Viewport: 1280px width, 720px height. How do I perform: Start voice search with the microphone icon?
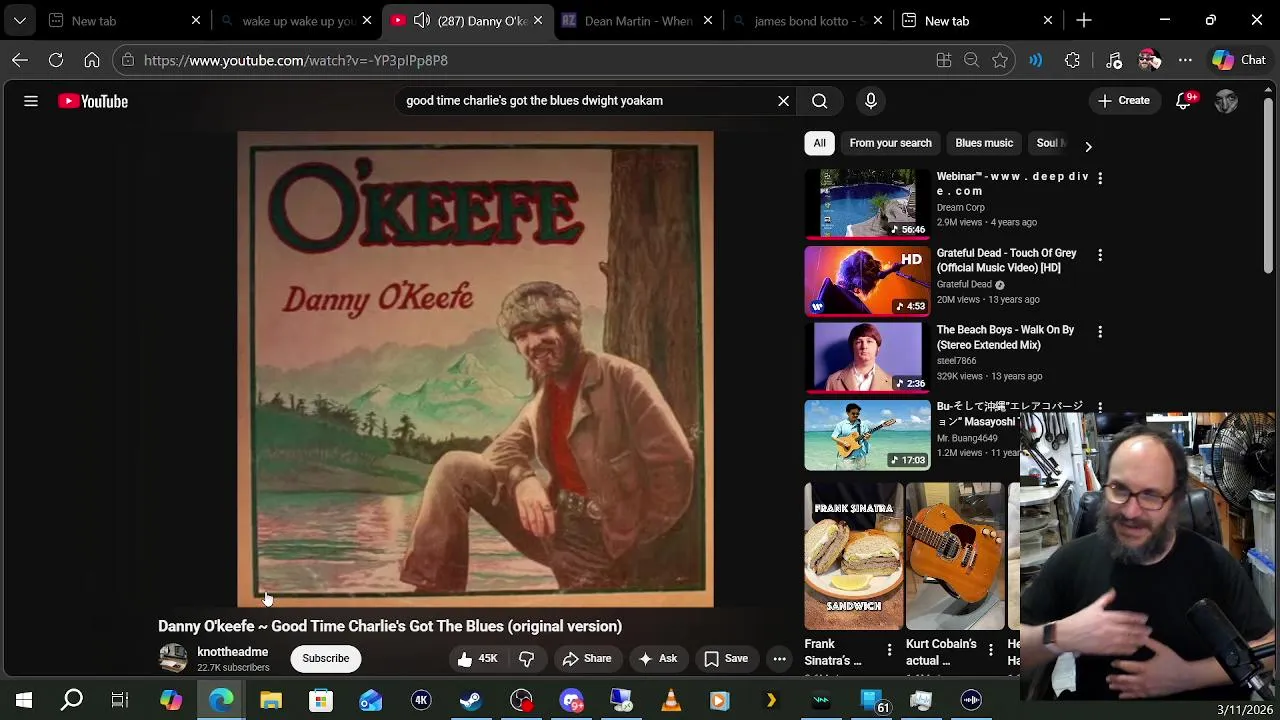[x=871, y=101]
